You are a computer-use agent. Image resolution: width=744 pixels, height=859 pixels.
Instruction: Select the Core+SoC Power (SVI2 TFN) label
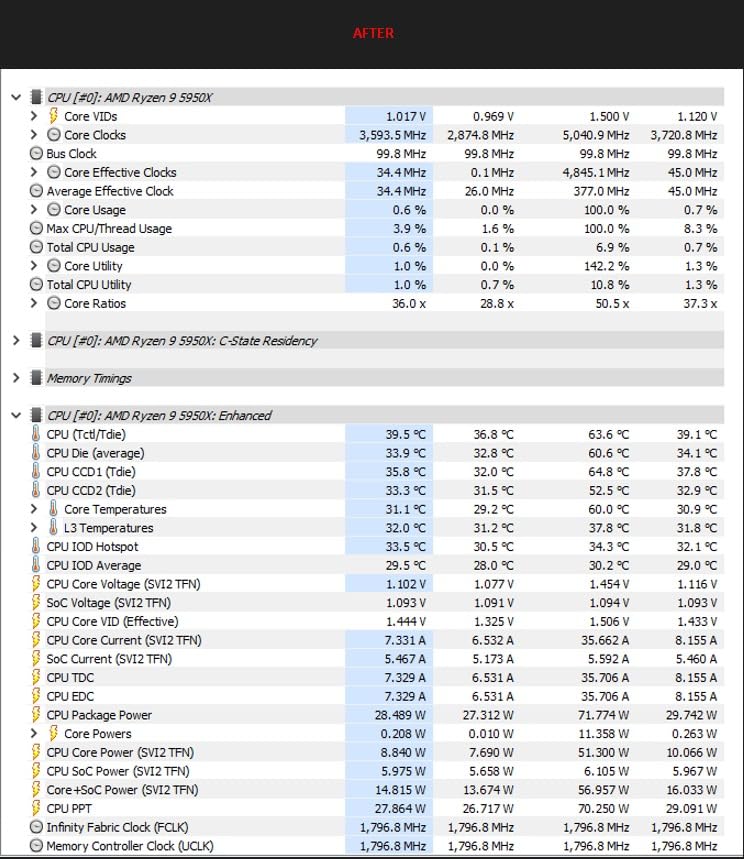[122, 789]
